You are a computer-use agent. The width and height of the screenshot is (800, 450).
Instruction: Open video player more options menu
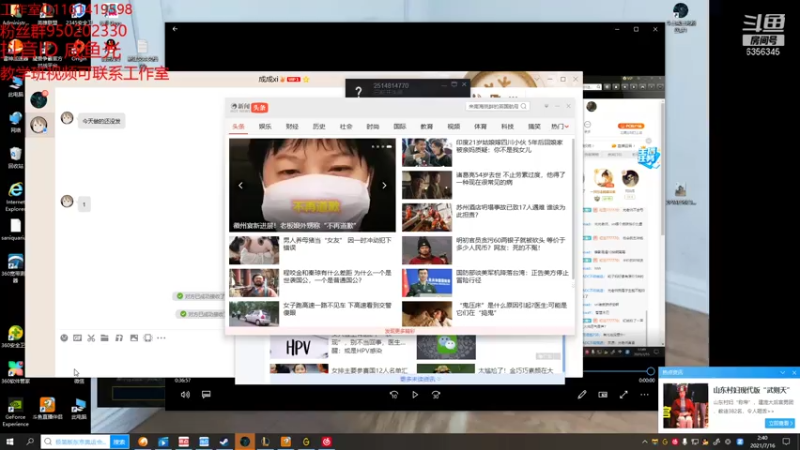tap(644, 394)
